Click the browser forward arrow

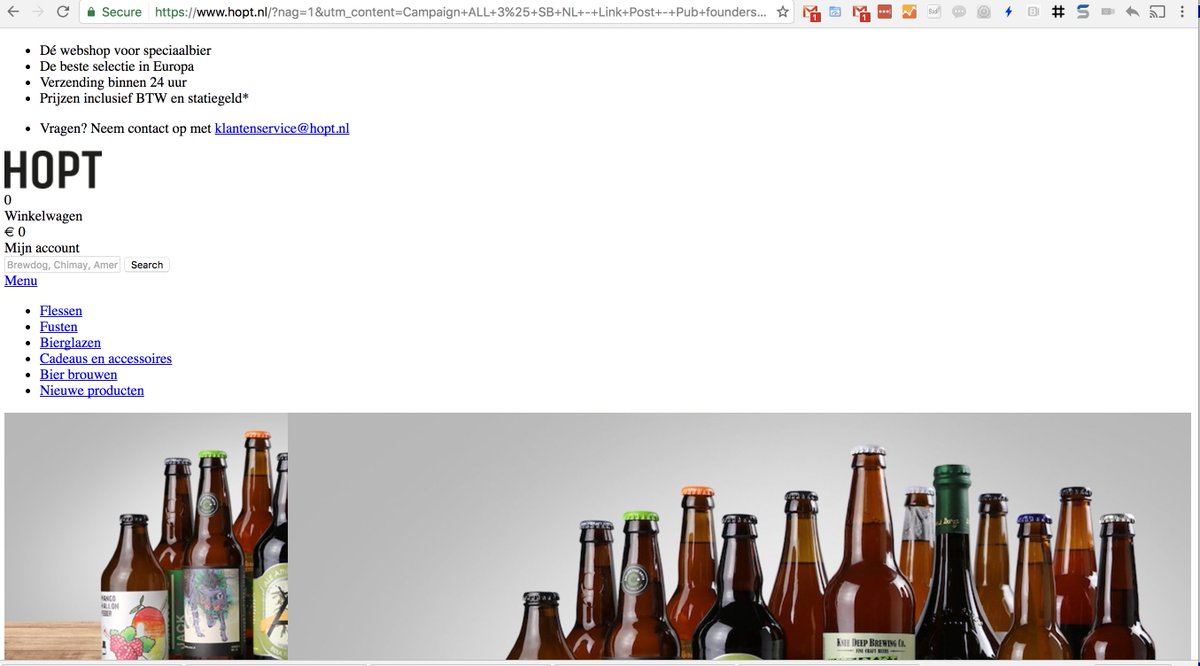[x=38, y=12]
